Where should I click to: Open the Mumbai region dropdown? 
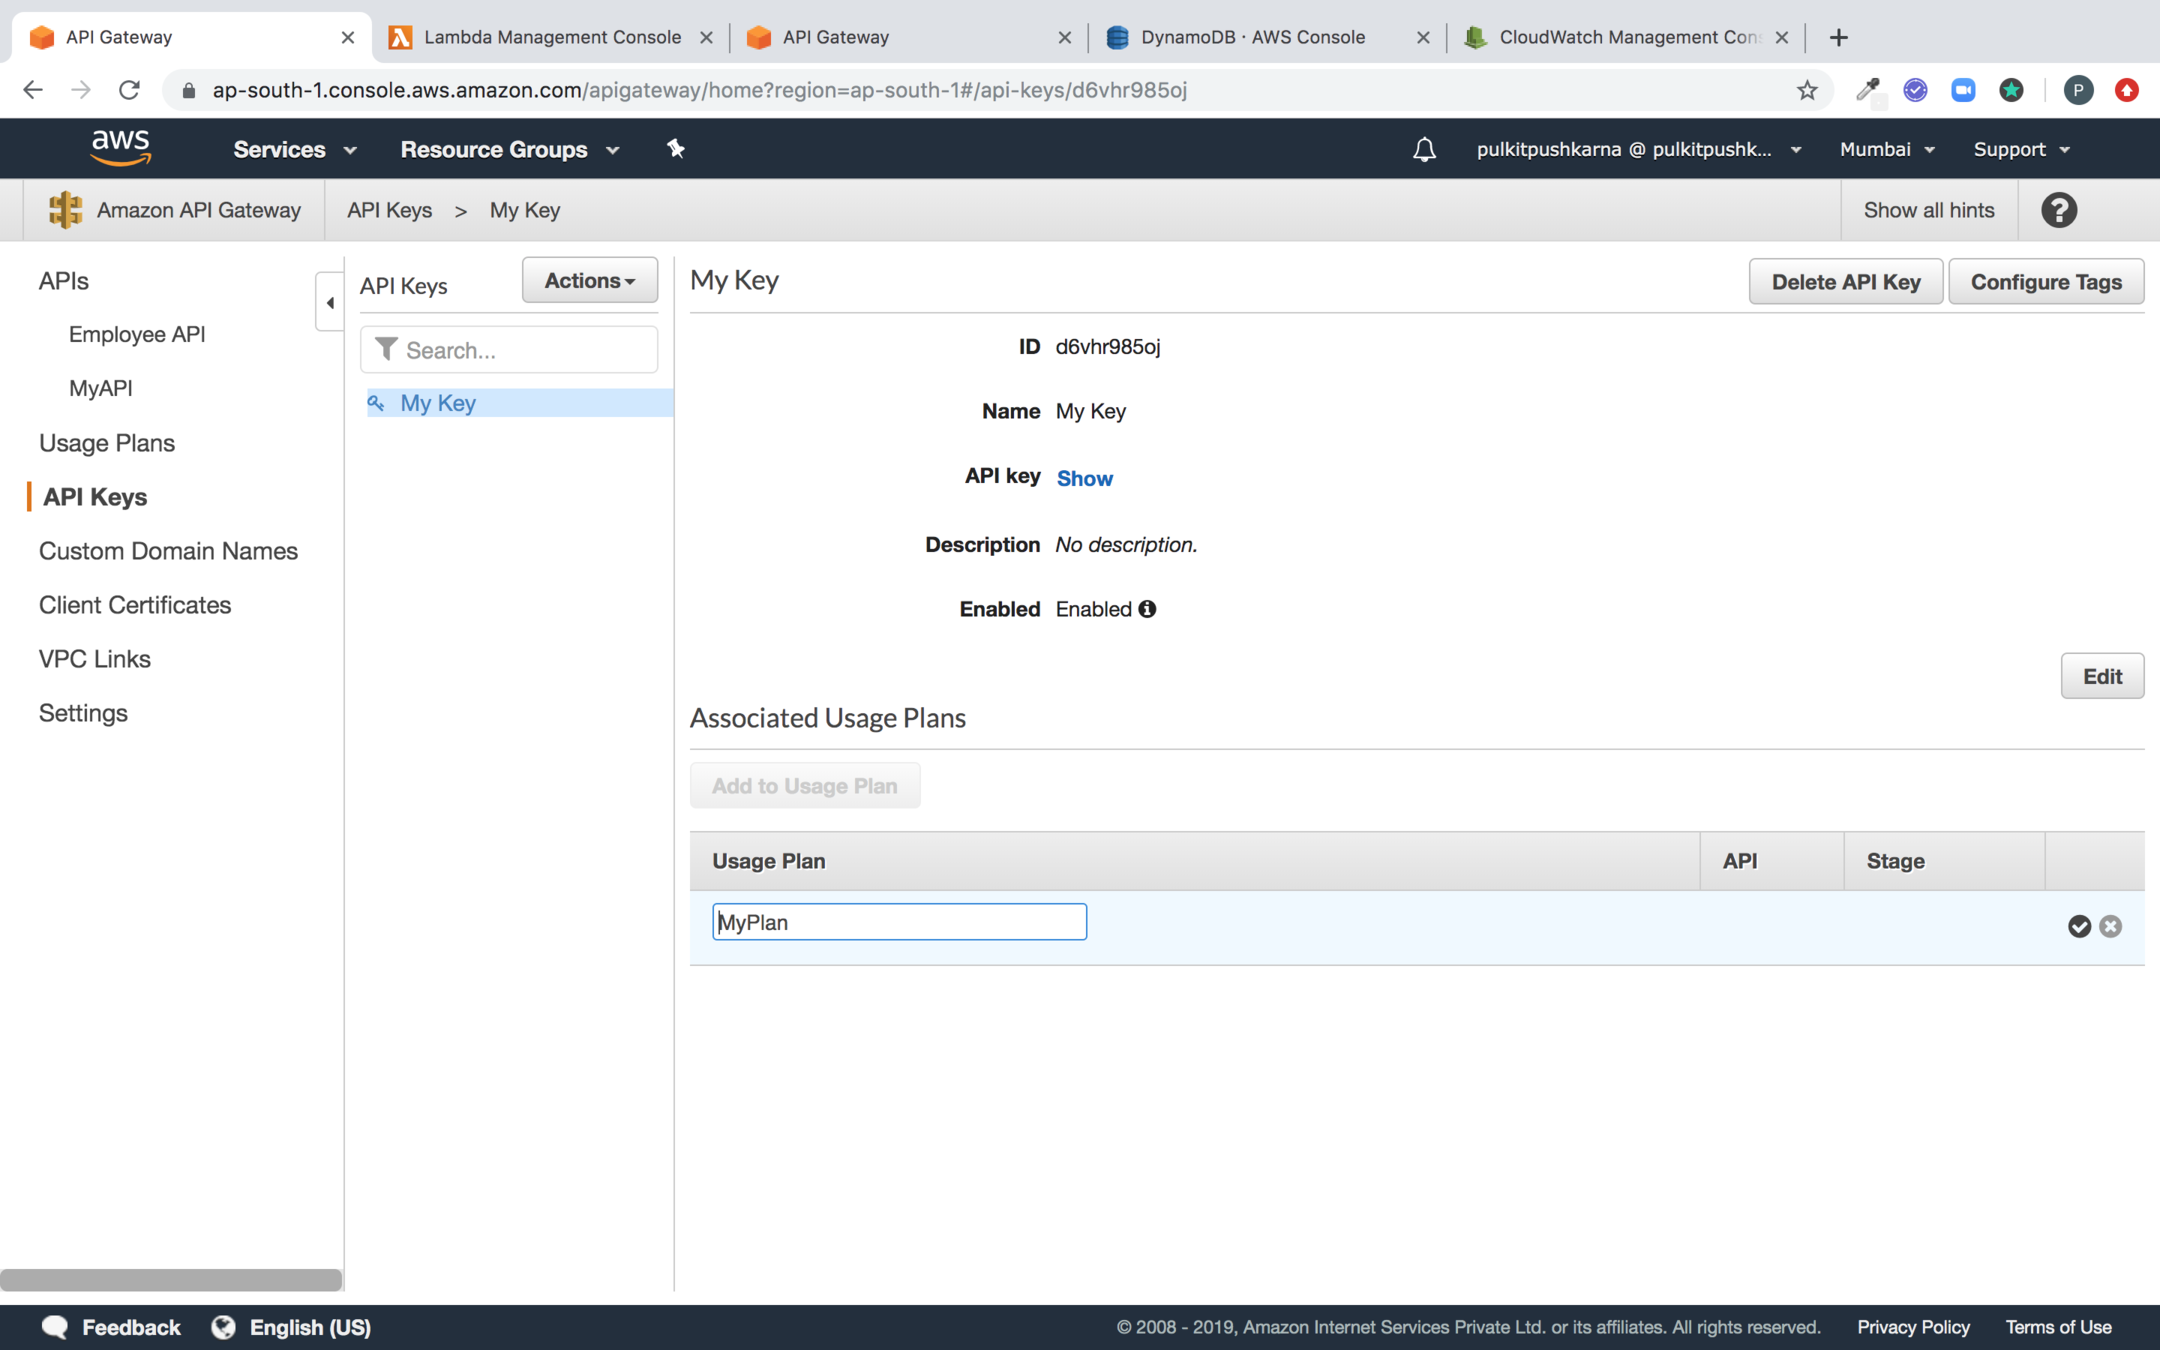(1886, 149)
